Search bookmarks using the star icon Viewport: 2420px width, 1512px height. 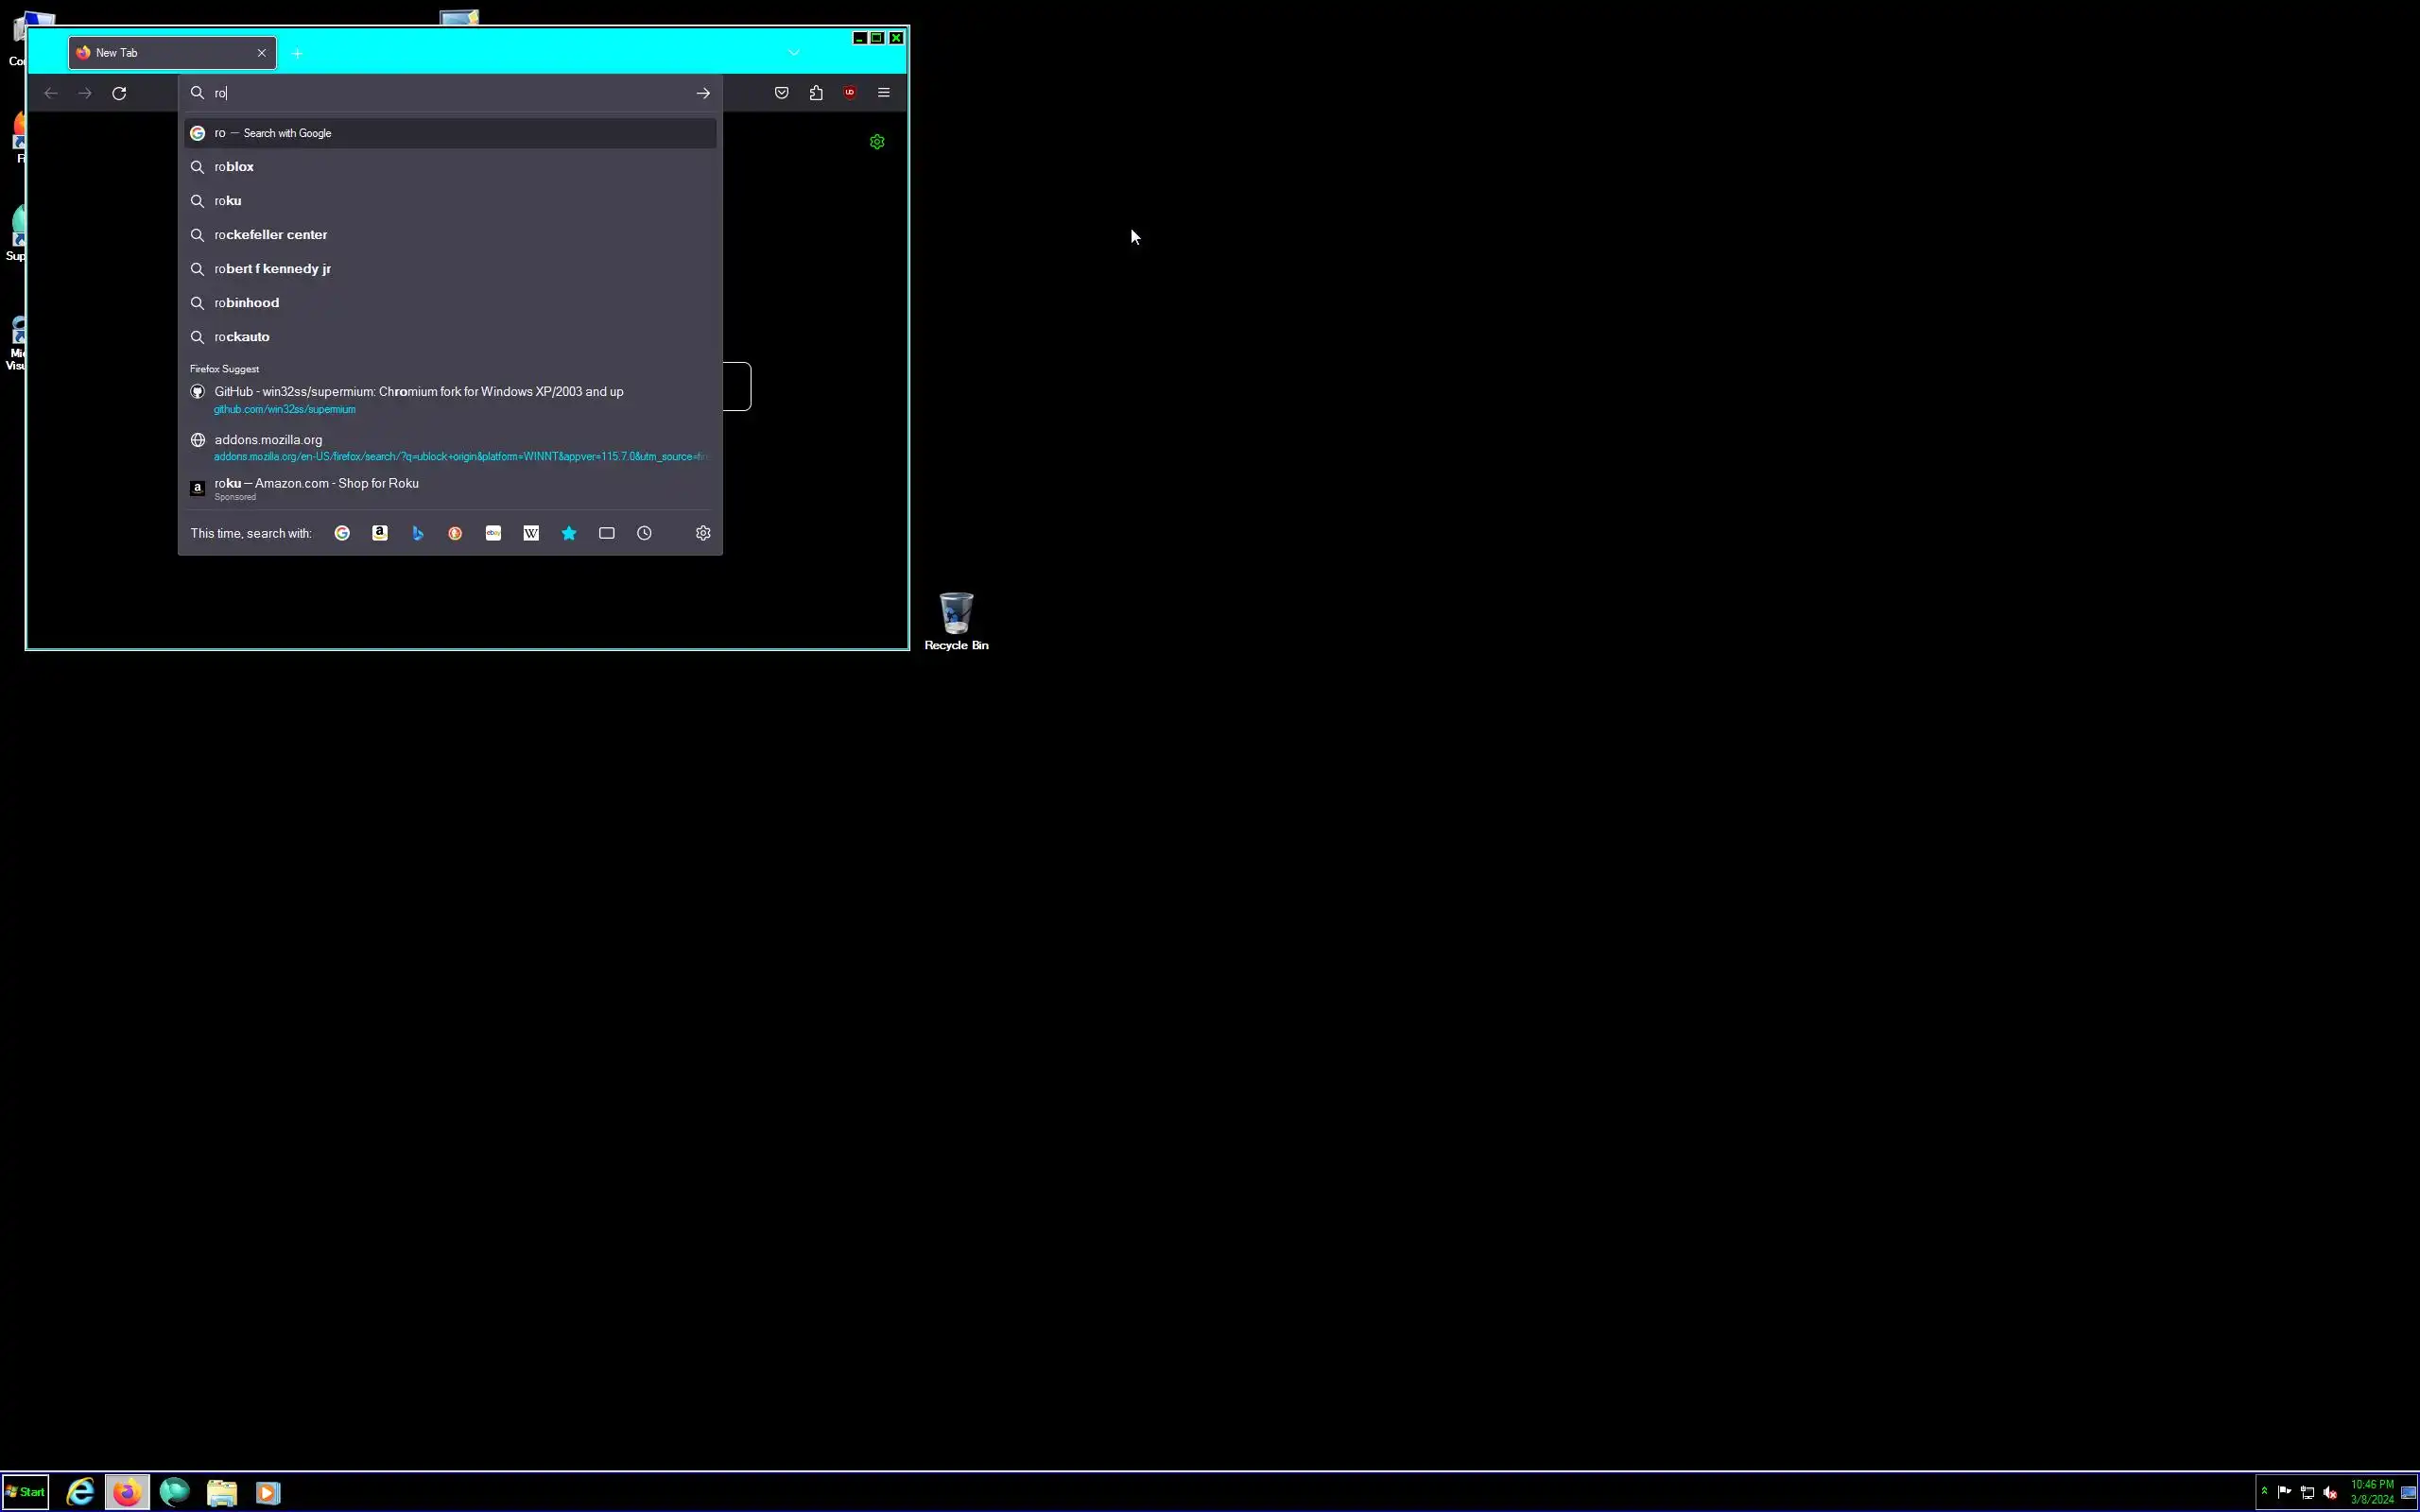coord(569,533)
